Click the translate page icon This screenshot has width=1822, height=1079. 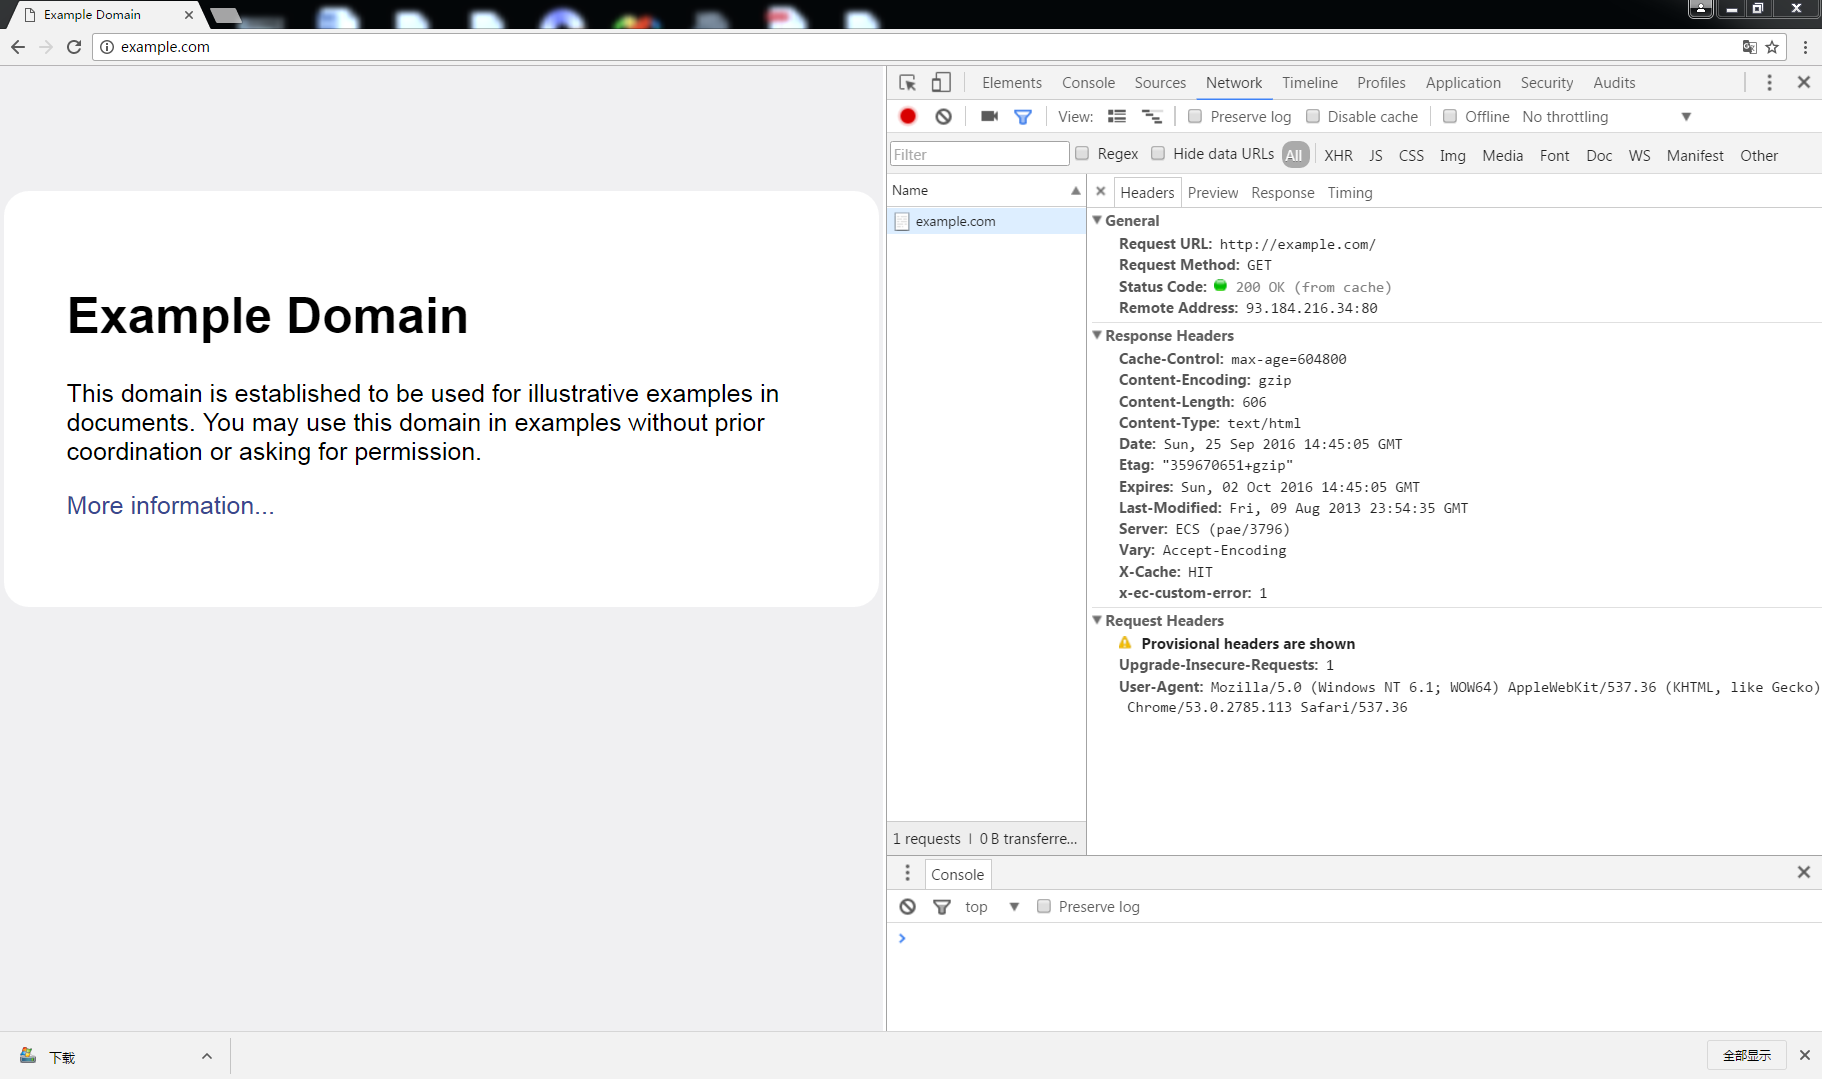click(x=1749, y=47)
